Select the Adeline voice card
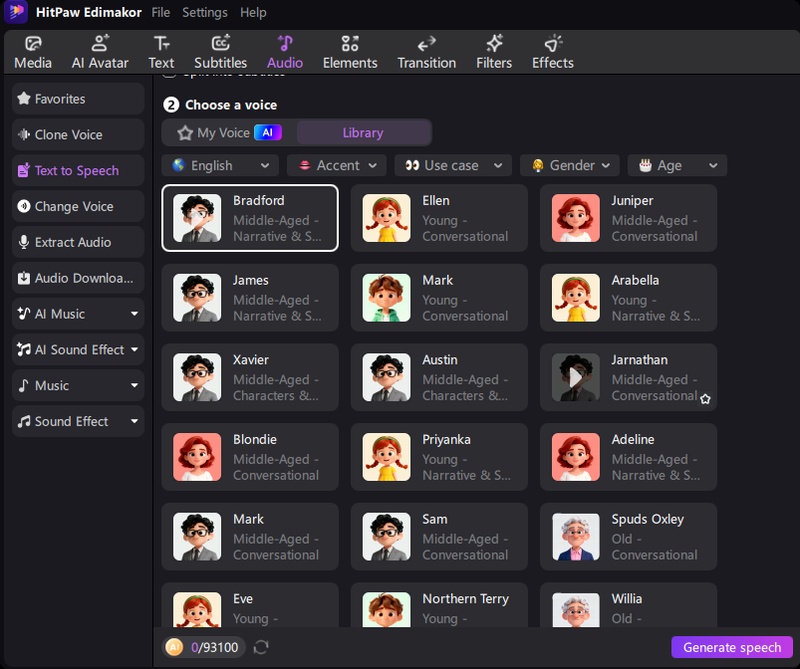 [629, 457]
